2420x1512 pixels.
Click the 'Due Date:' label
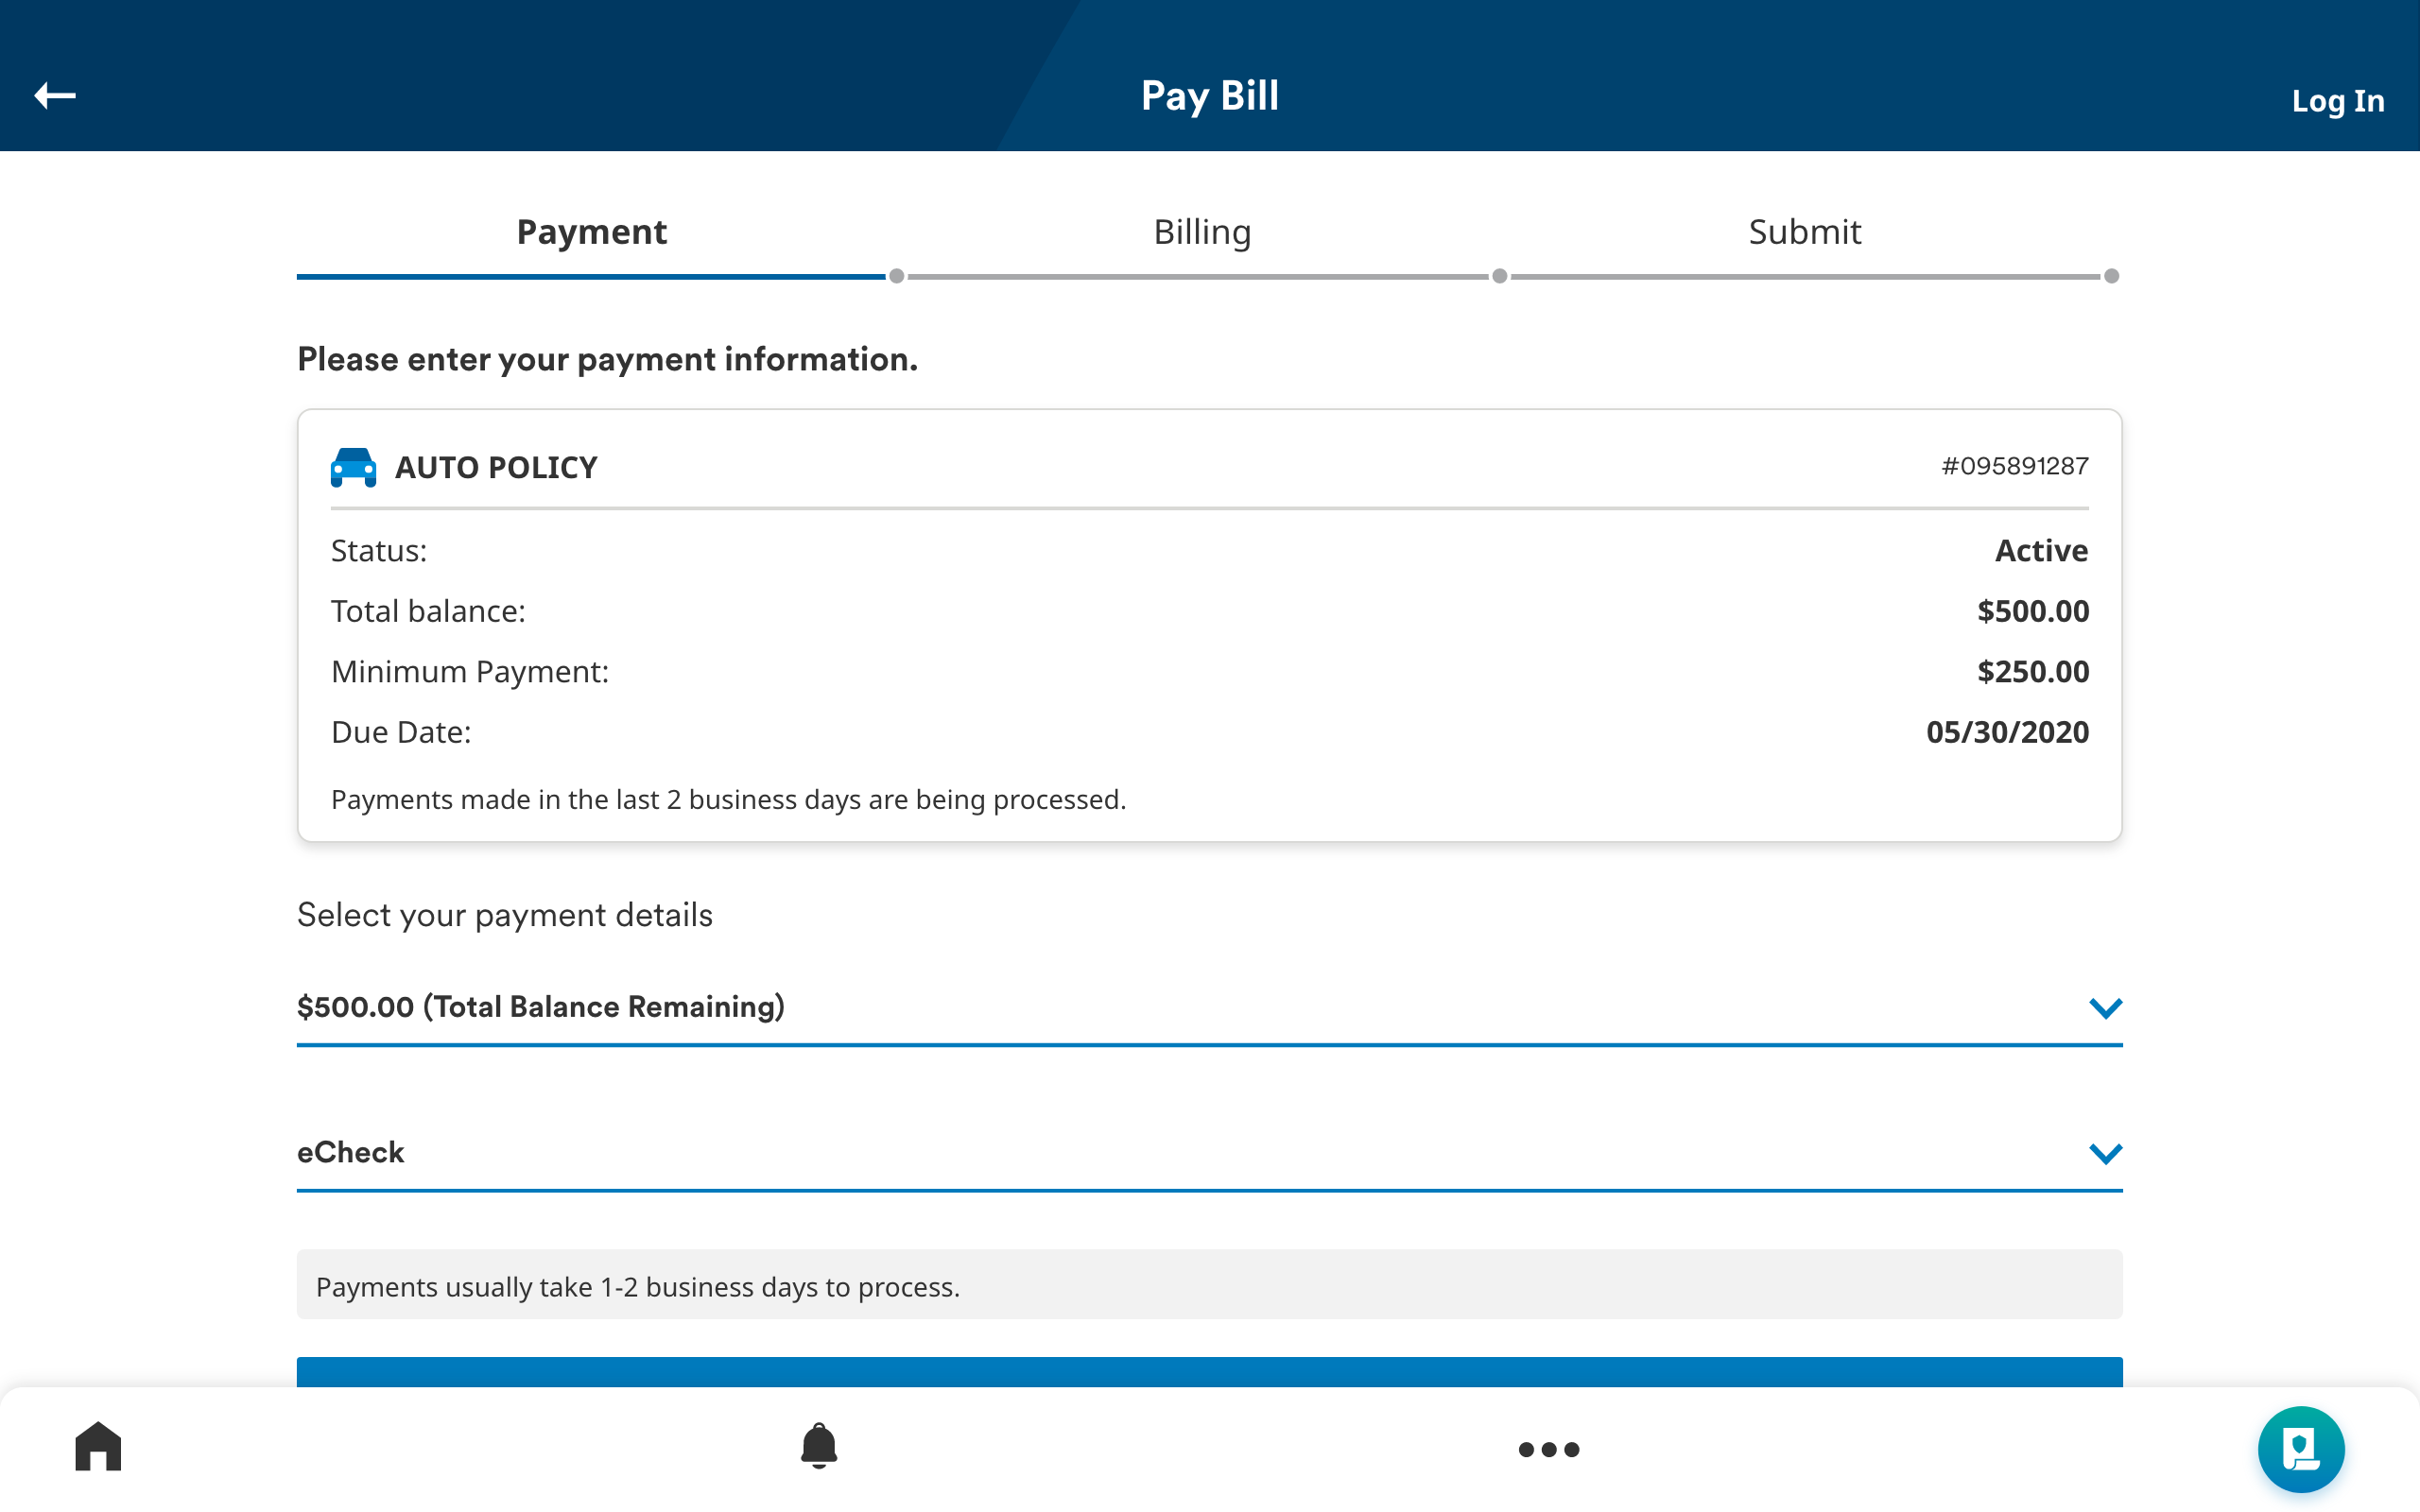(401, 732)
